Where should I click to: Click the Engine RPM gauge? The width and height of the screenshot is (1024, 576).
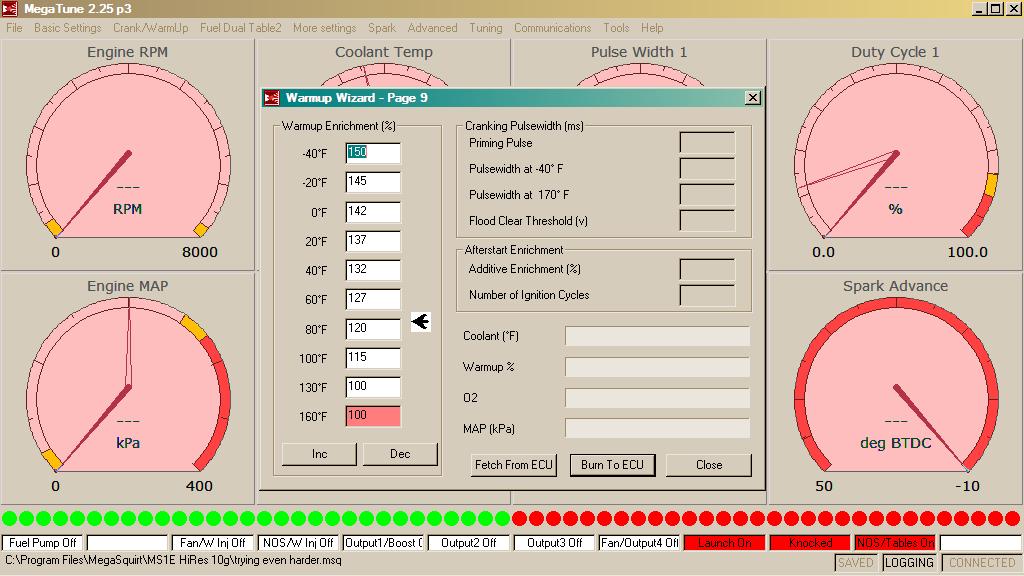(x=127, y=155)
